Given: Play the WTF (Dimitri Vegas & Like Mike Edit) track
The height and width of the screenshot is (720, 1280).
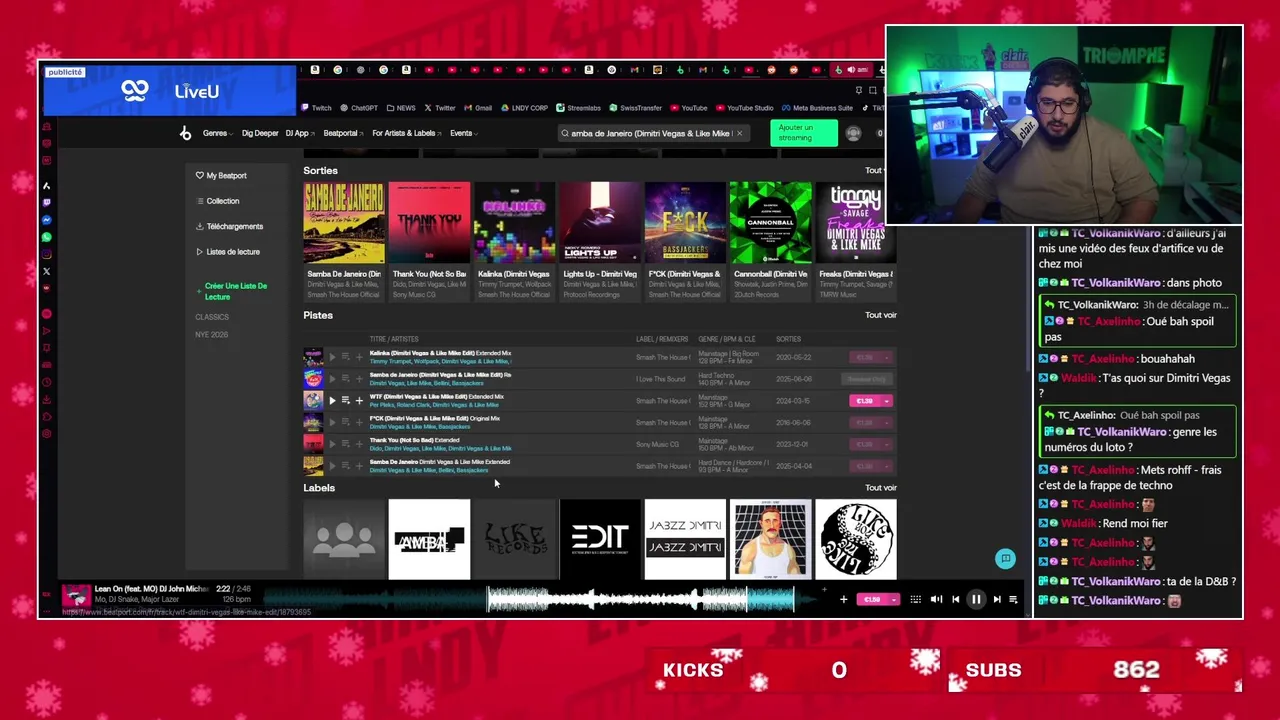Looking at the screenshot, I should click(x=332, y=400).
